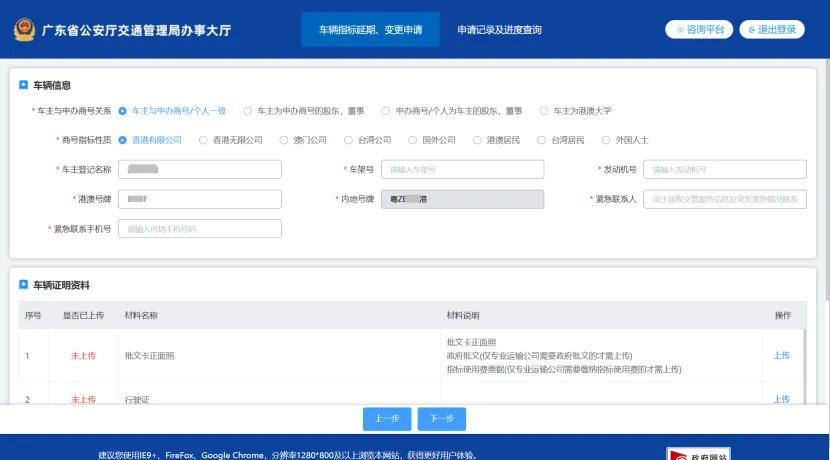Click 未上传 status in 行驶证 row
This screenshot has height=460, width=830.
pyautogui.click(x=83, y=400)
